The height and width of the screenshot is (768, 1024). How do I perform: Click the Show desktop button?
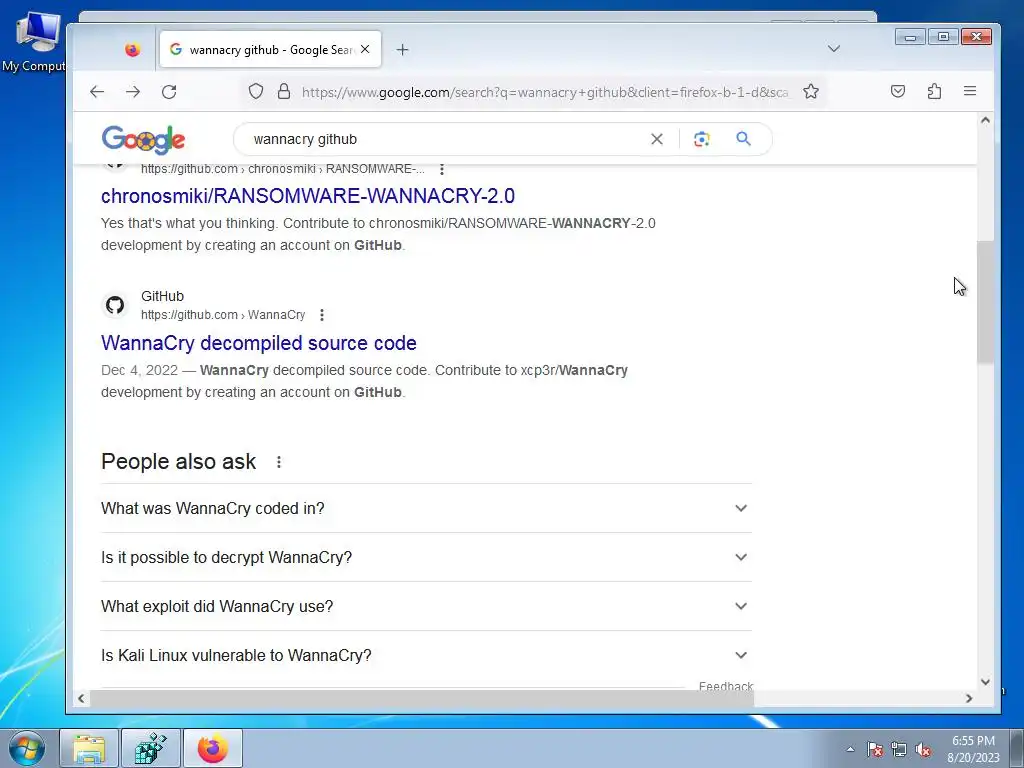[x=1017, y=748]
